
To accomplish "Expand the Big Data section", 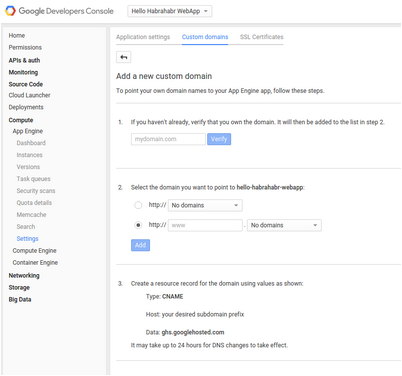I will (x=20, y=299).
